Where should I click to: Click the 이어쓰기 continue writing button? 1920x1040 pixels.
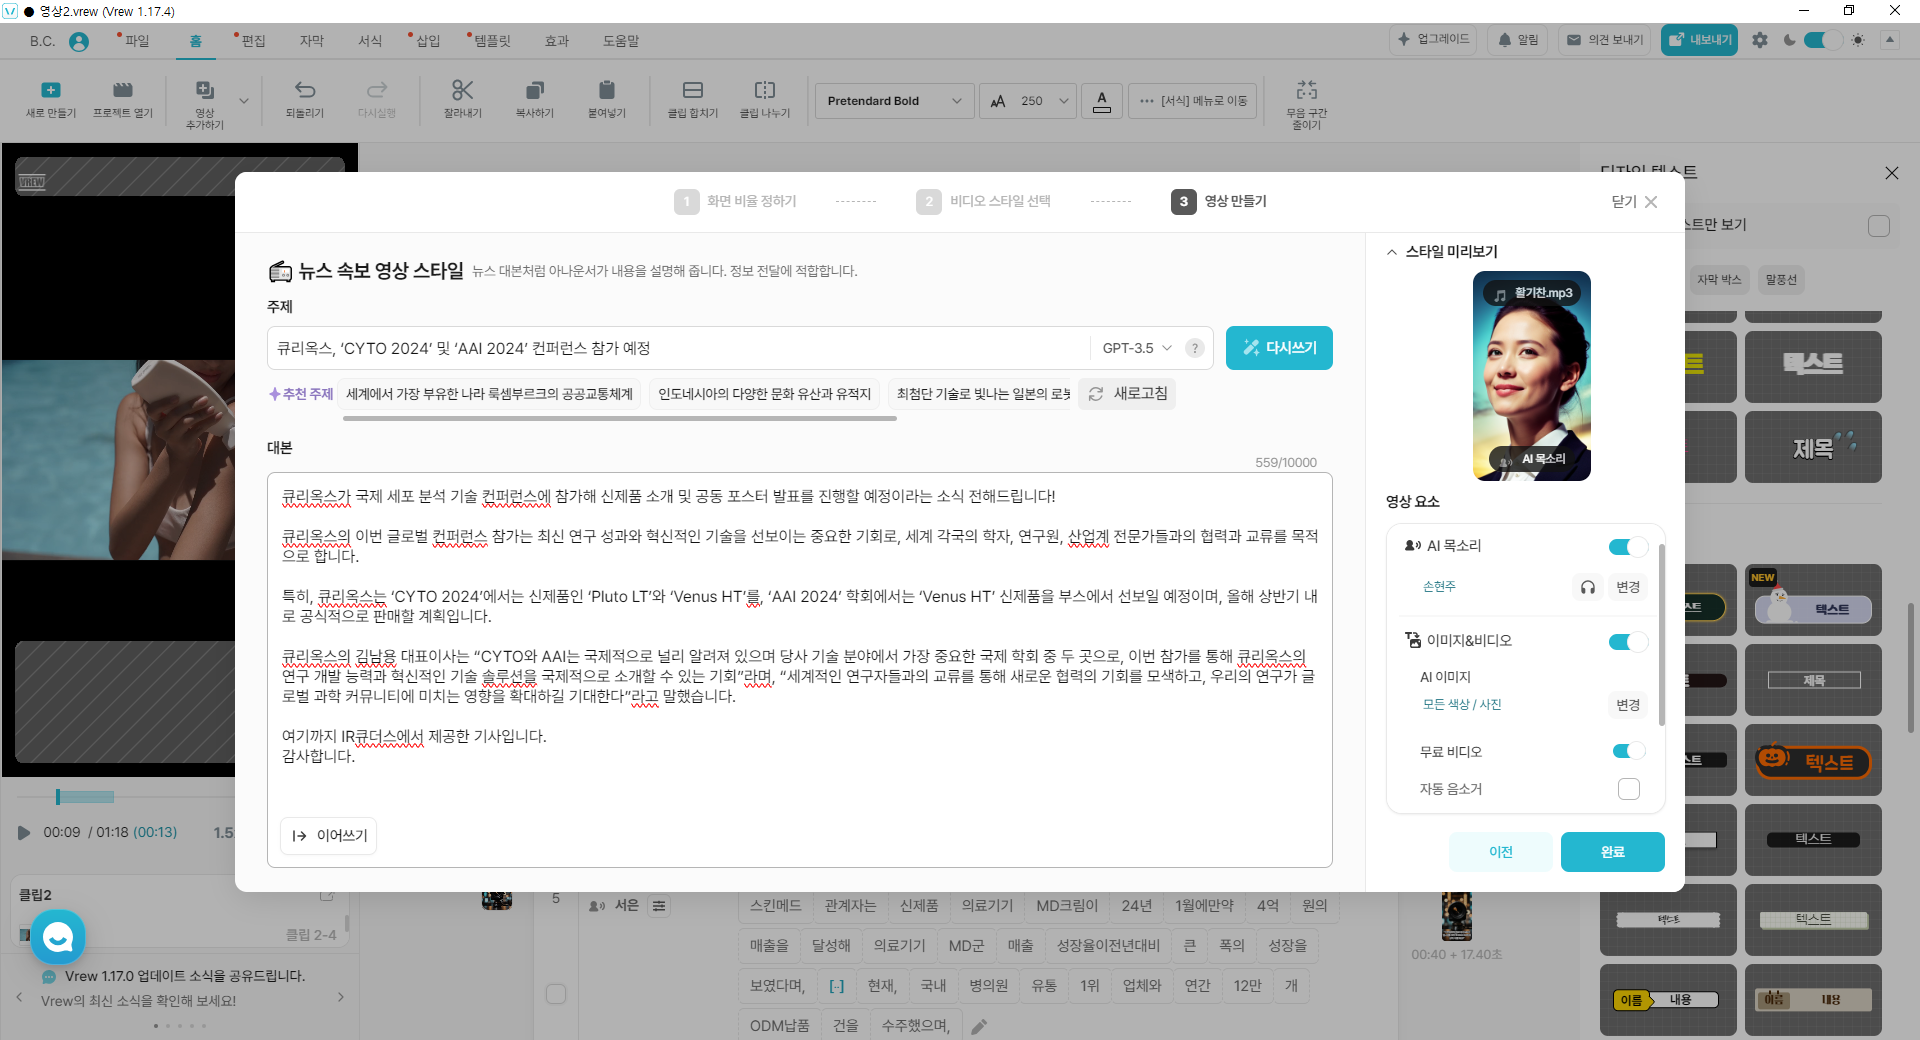[x=328, y=836]
